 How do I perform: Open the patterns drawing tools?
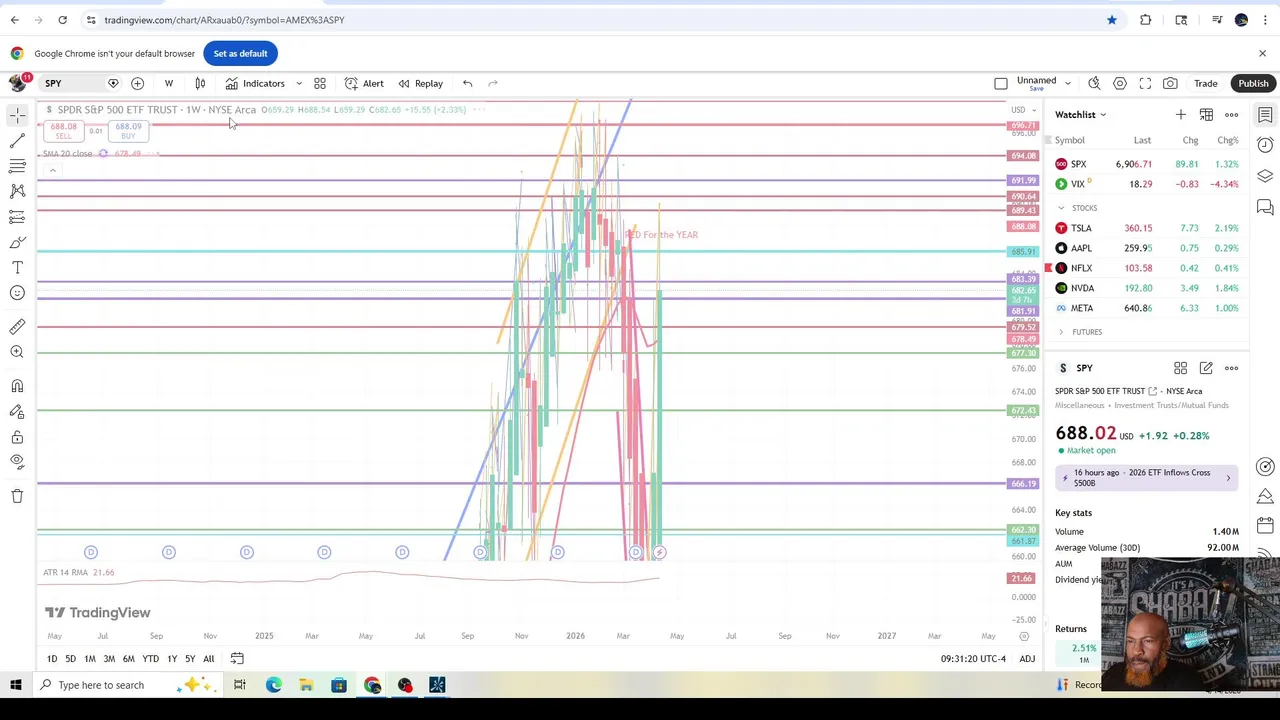[x=17, y=191]
